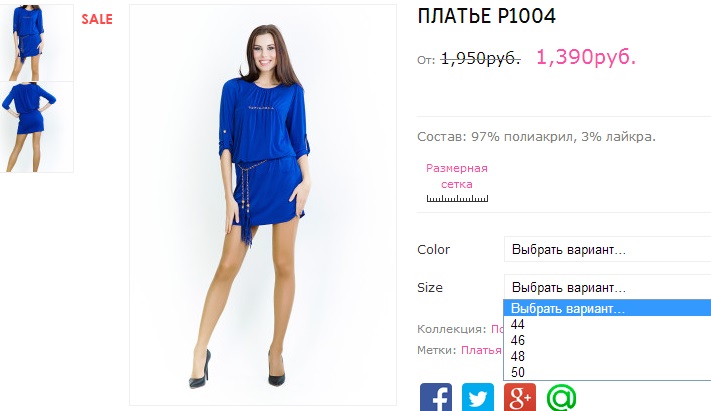Show the front-view dress thumbnail
The width and height of the screenshot is (711, 411).
37,43
